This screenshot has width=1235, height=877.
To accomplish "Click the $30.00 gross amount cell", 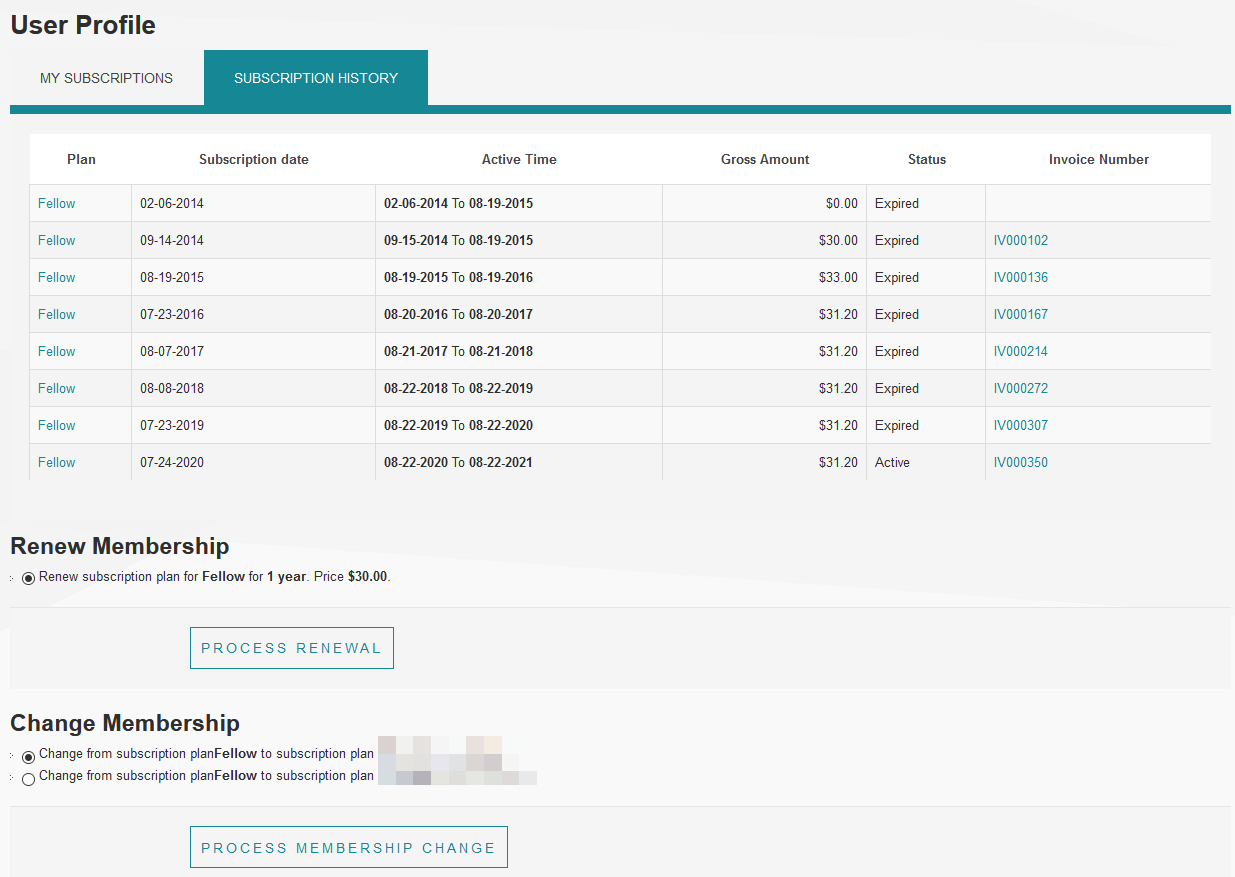I will click(x=765, y=240).
